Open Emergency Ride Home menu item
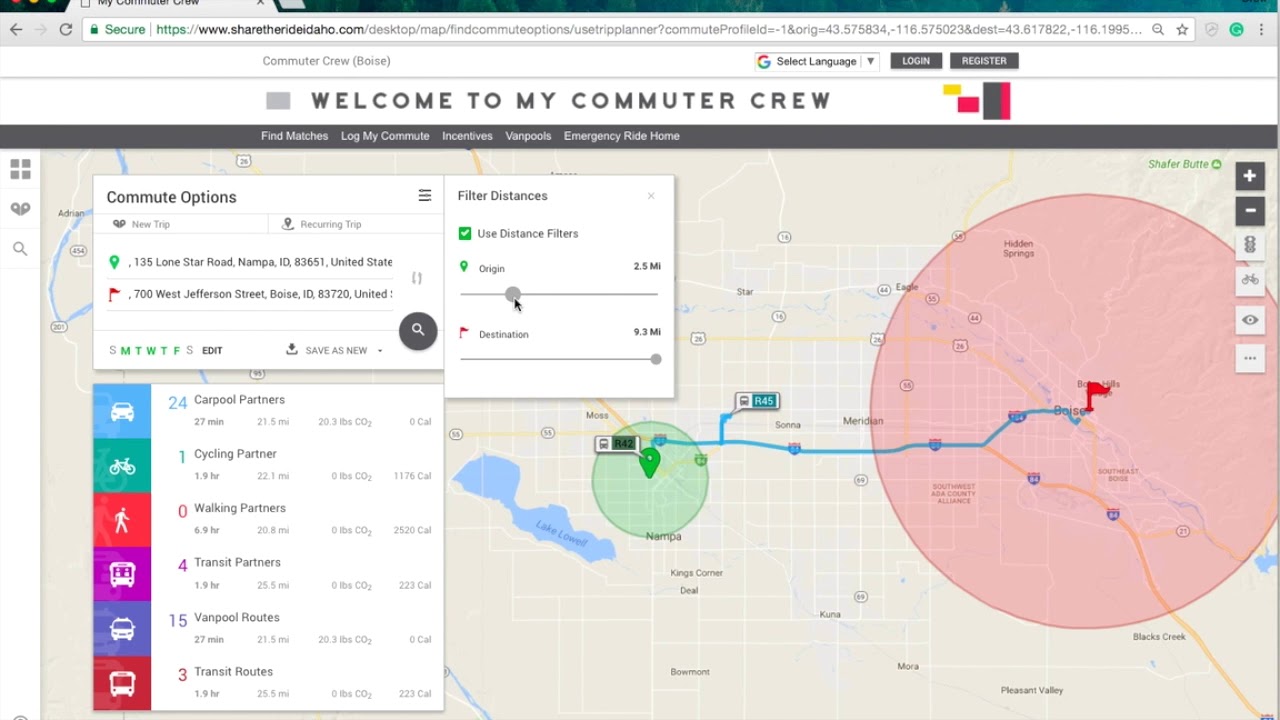Screen dimensions: 1280x720 (621, 136)
